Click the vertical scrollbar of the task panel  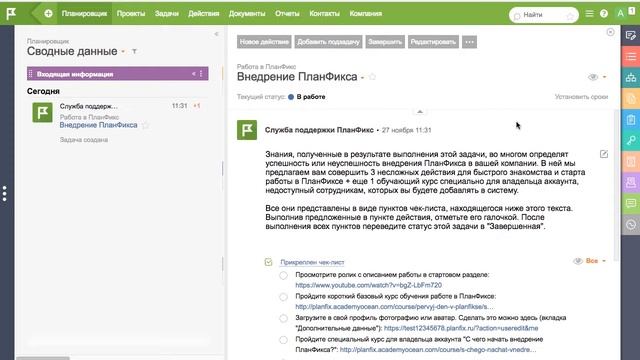tap(617, 186)
